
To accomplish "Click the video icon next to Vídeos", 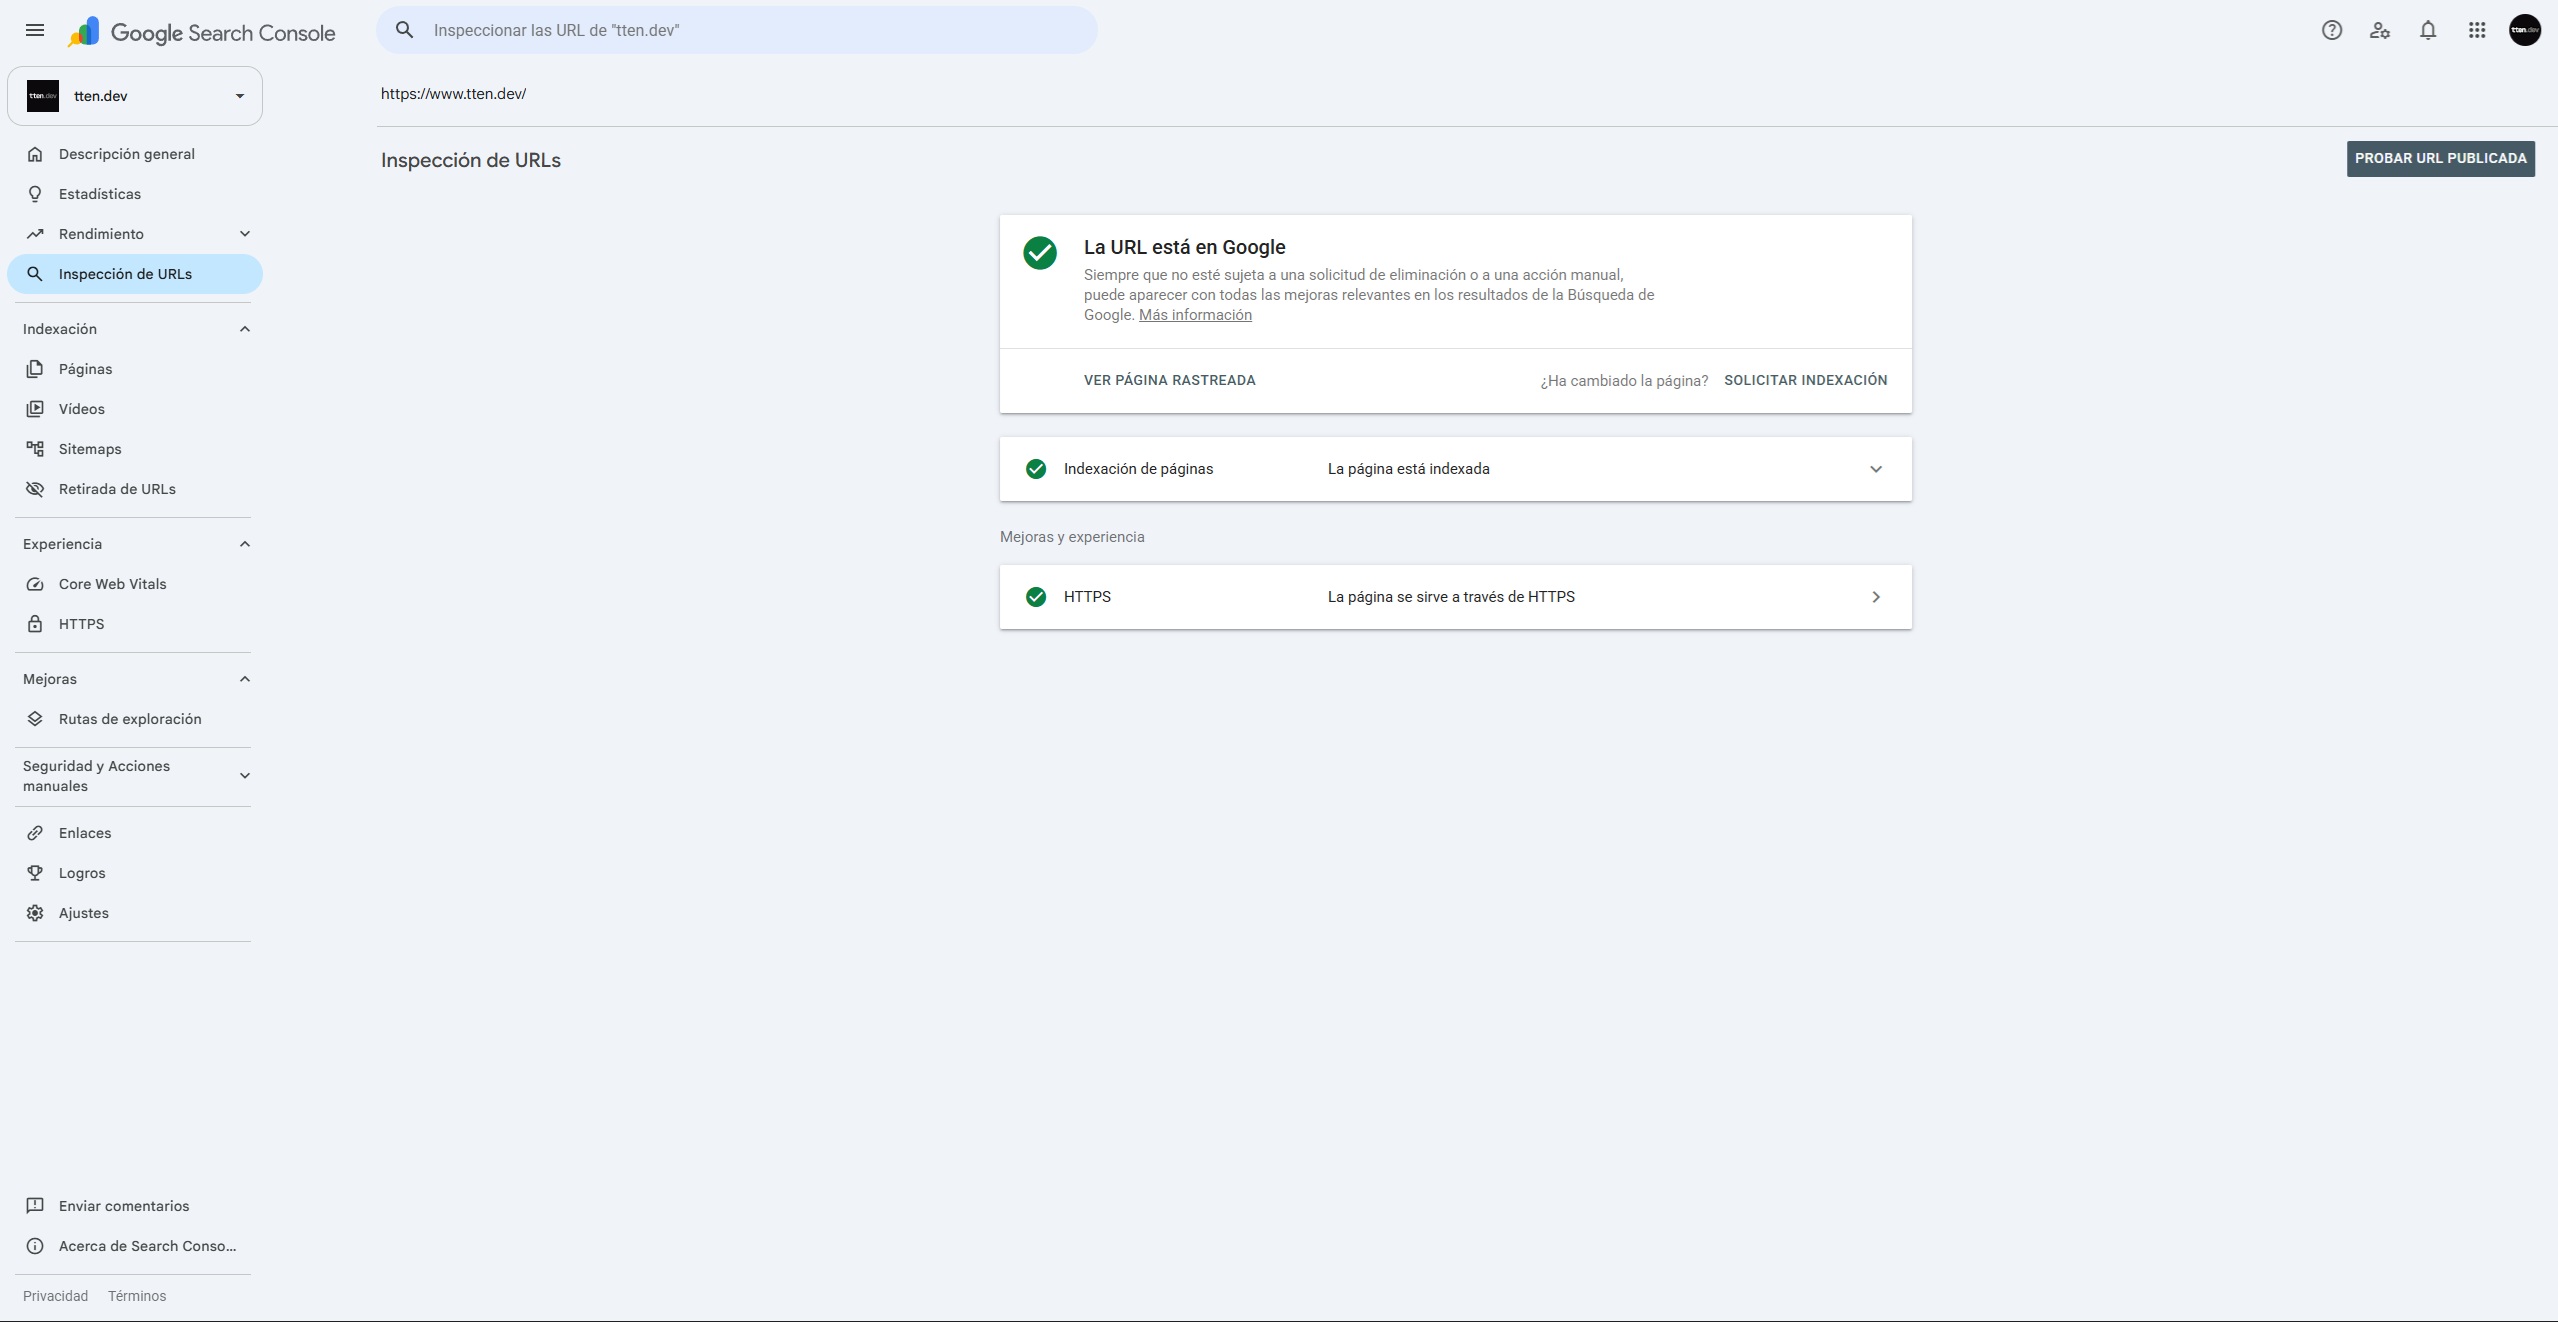I will (x=35, y=409).
